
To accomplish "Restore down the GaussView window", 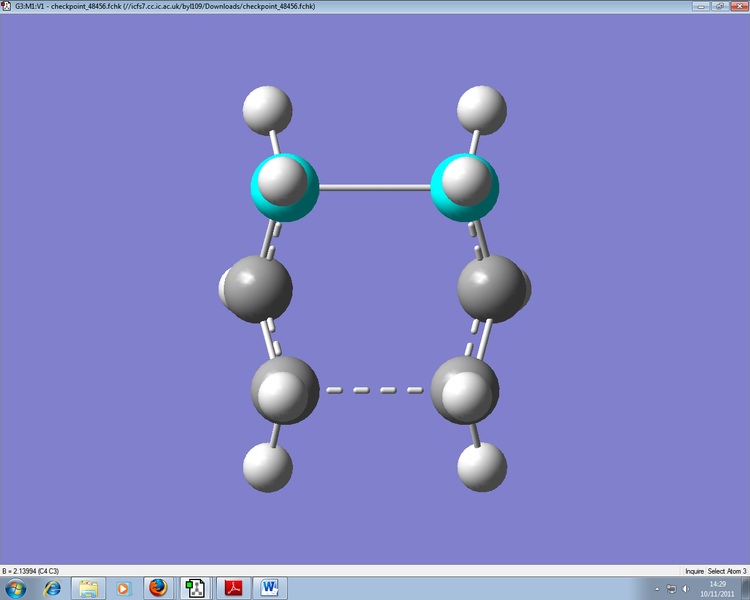I will coord(719,6).
